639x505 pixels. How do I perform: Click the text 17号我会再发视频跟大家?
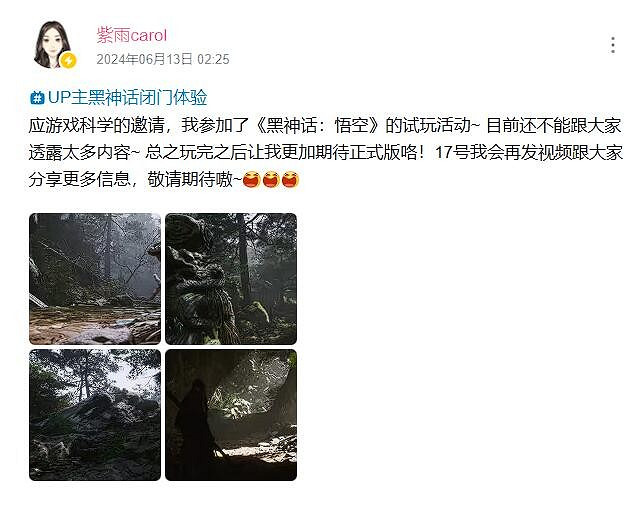point(529,152)
